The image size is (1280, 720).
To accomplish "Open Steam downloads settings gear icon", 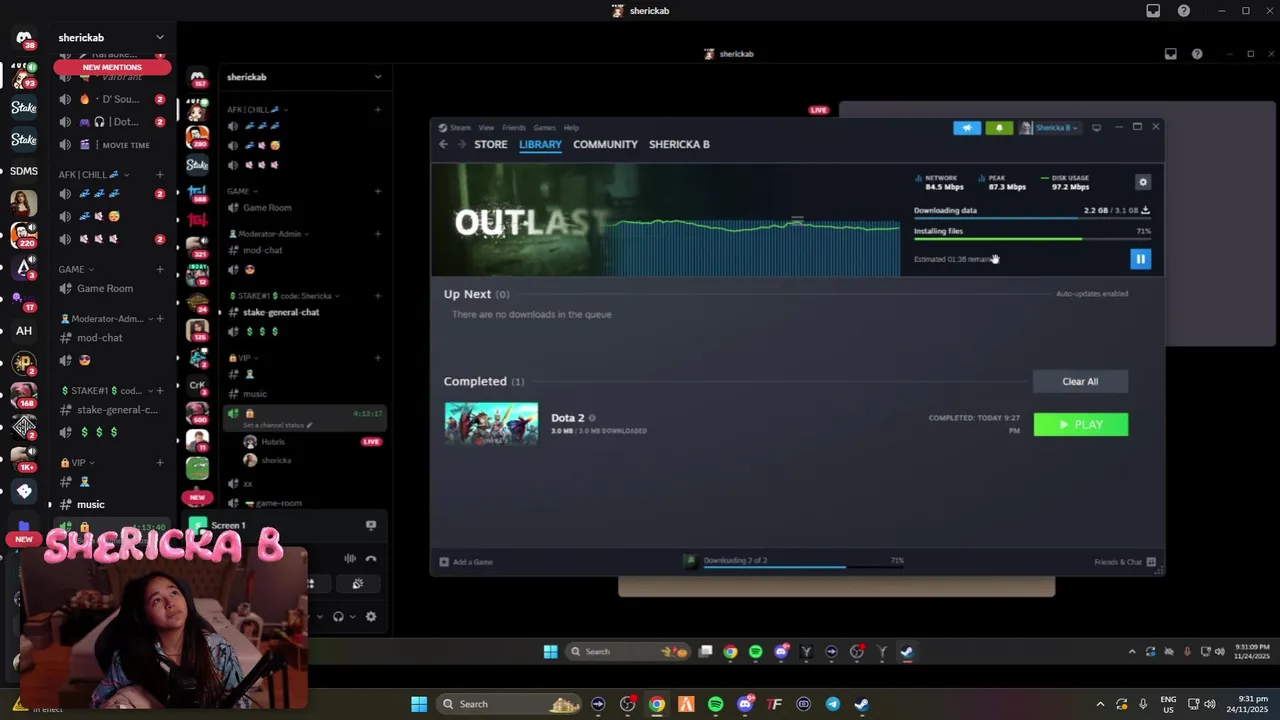I will pyautogui.click(x=1143, y=182).
